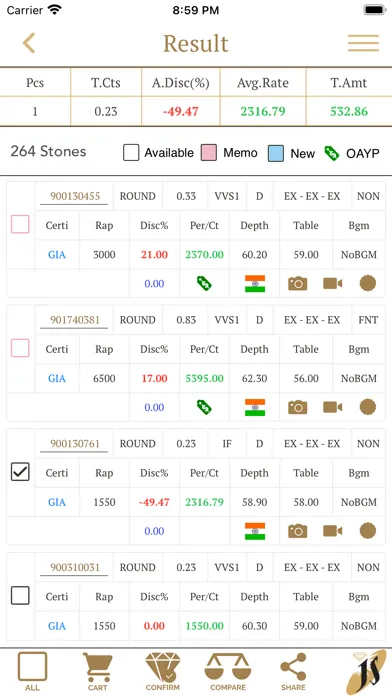Select checkbox for stone 900130455
Screen dimensions: 392x696
tap(20, 224)
